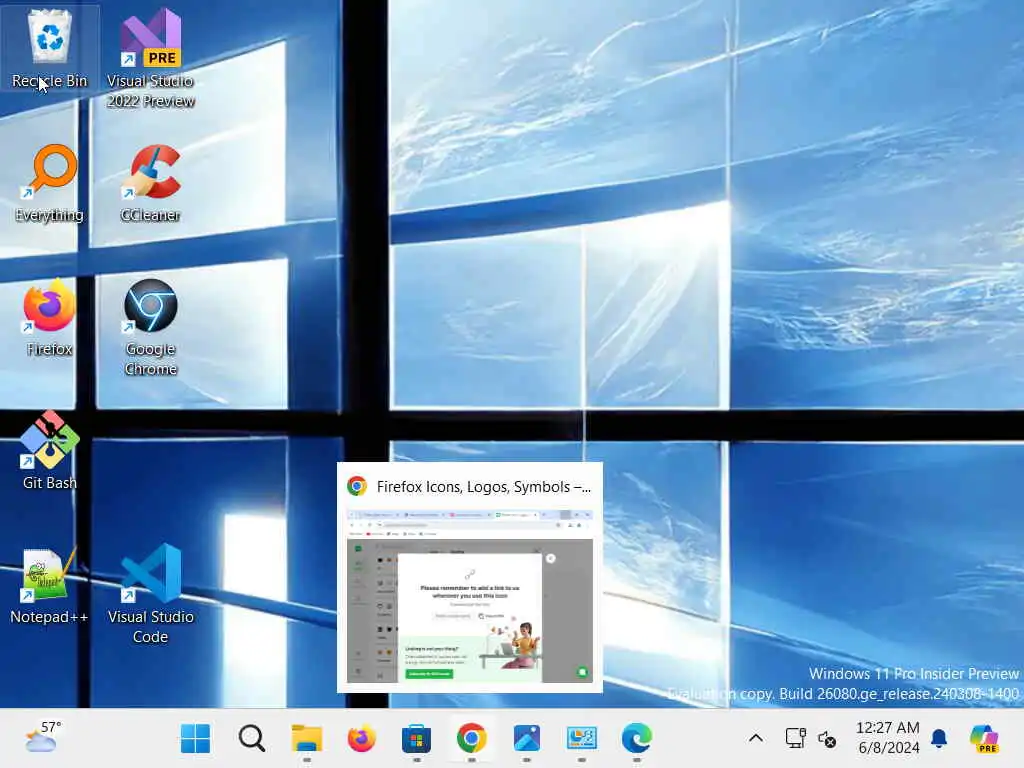Launch Visual Studio 2022 Preview shortcut
1024x768 pixels.
[151, 57]
